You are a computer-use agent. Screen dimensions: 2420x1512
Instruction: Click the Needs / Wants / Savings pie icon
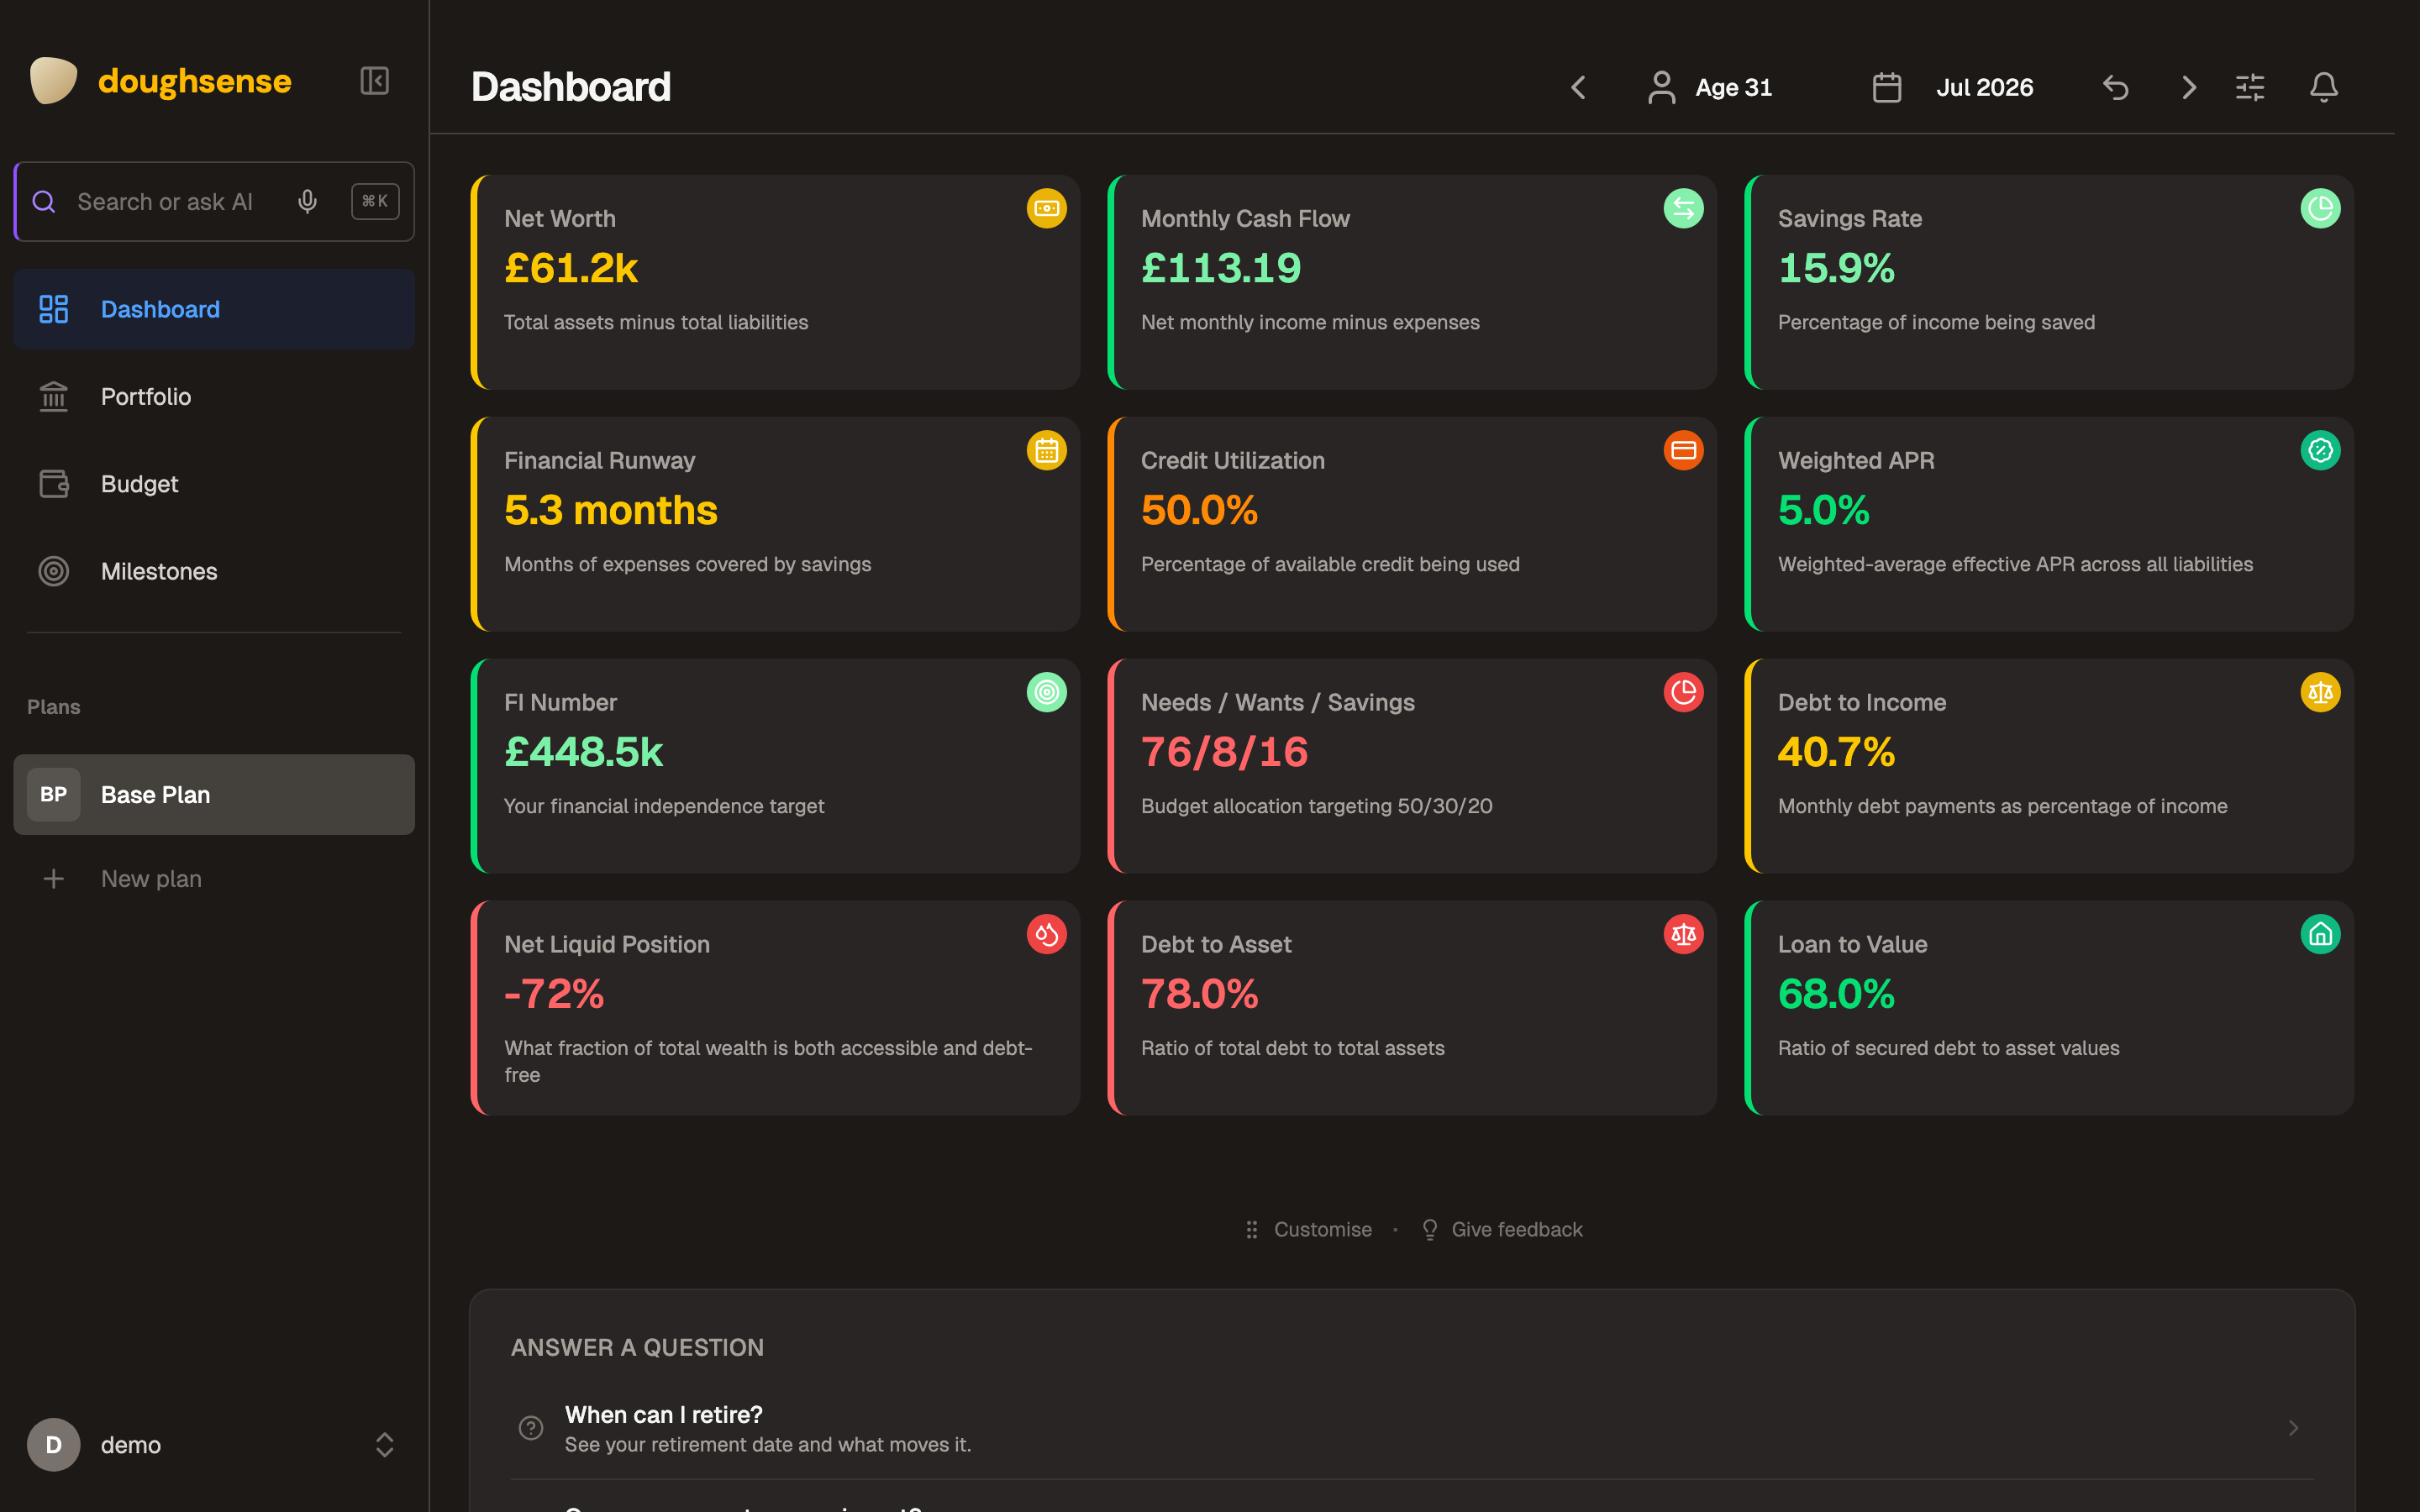pyautogui.click(x=1683, y=692)
